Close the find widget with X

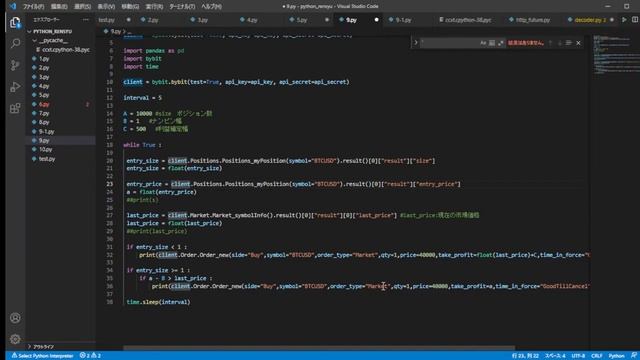(x=578, y=43)
